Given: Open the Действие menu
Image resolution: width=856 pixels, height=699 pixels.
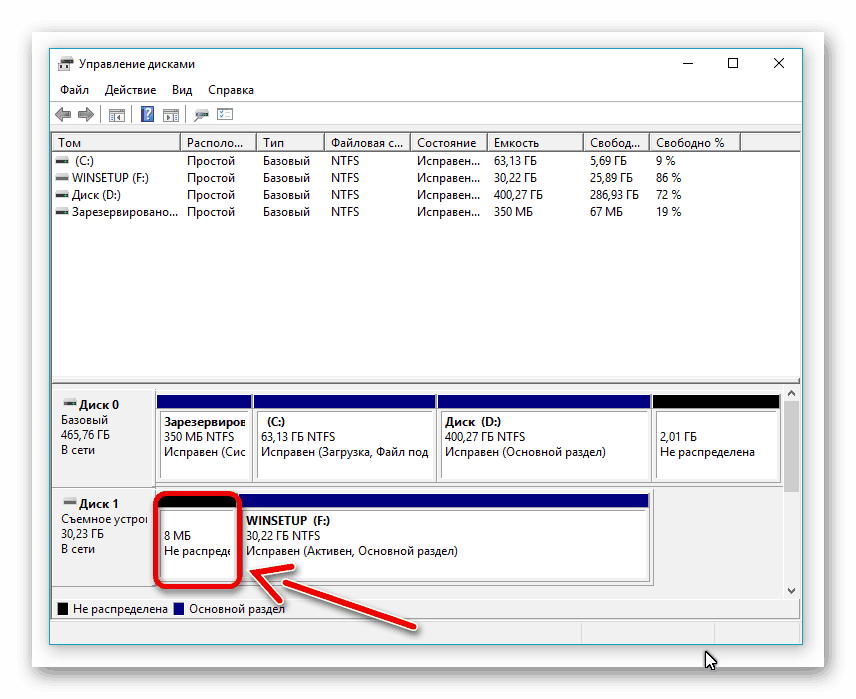Looking at the screenshot, I should click(130, 90).
